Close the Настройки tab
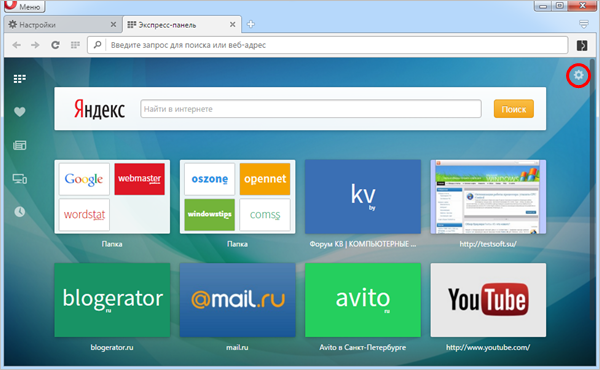 (113, 24)
